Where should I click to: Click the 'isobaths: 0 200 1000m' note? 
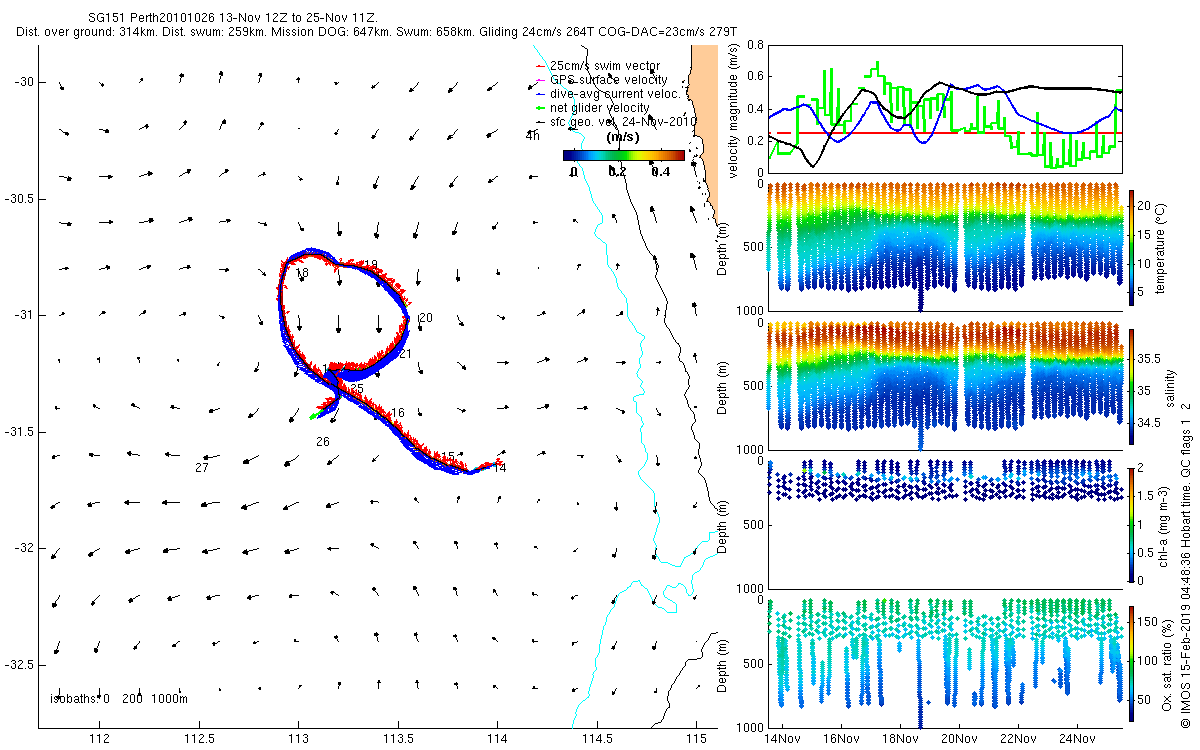(119, 699)
